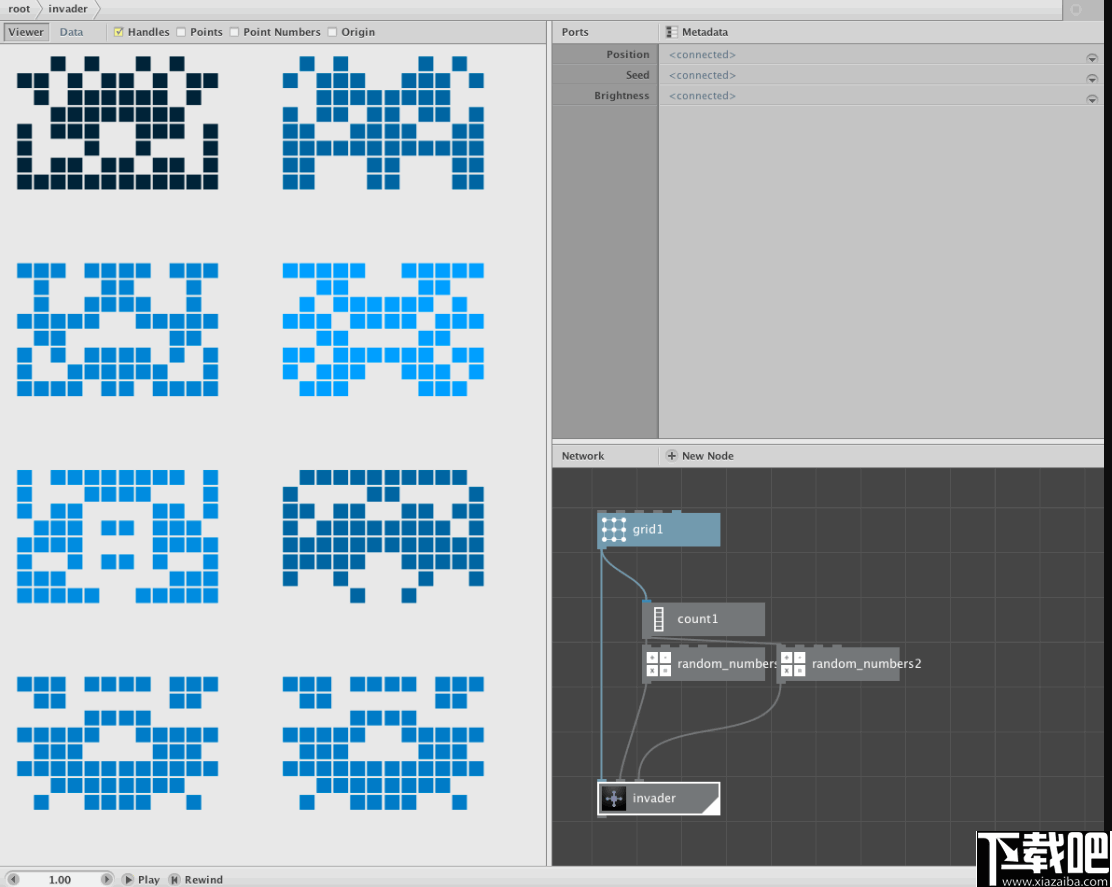Click the plus icon beside New Node

670,455
